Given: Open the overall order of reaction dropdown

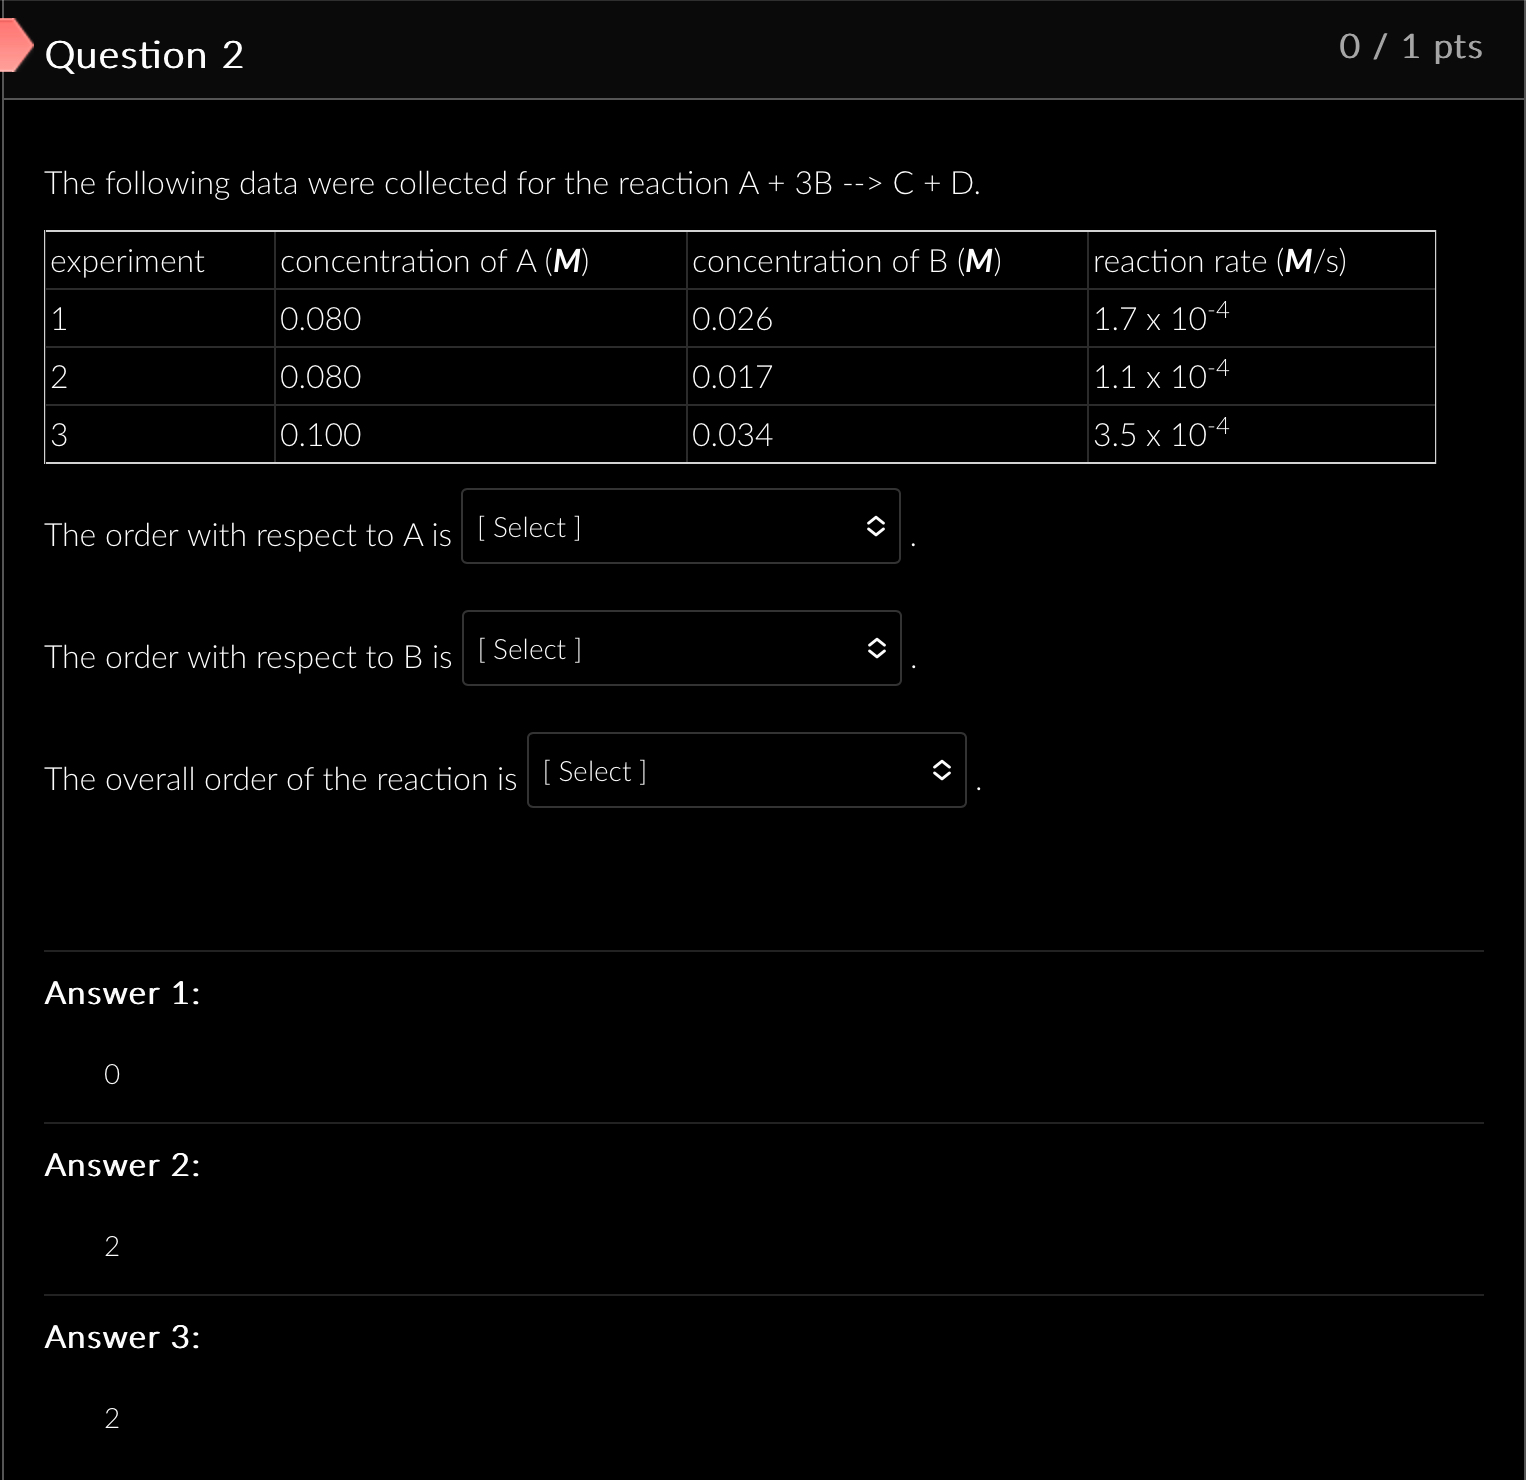Looking at the screenshot, I should [x=746, y=771].
